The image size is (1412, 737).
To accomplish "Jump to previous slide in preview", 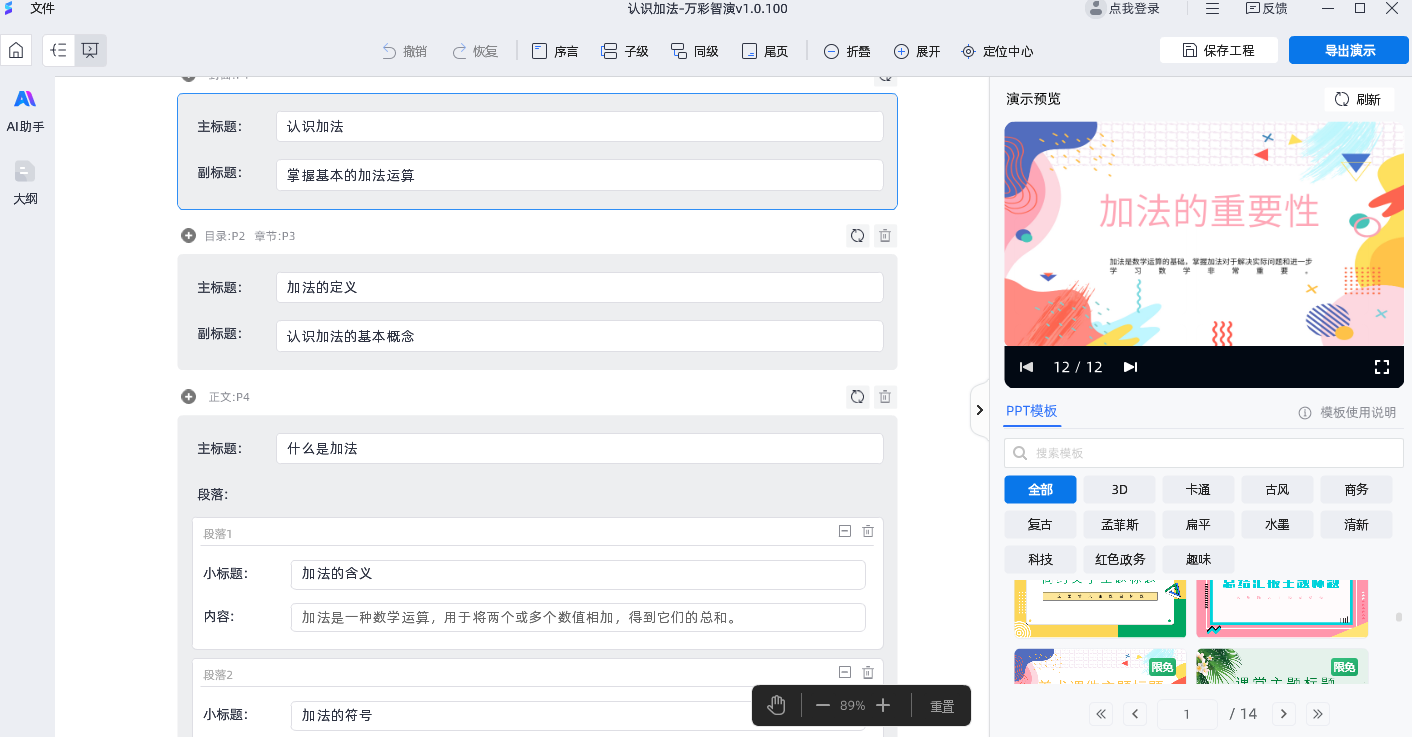I will coord(1026,367).
